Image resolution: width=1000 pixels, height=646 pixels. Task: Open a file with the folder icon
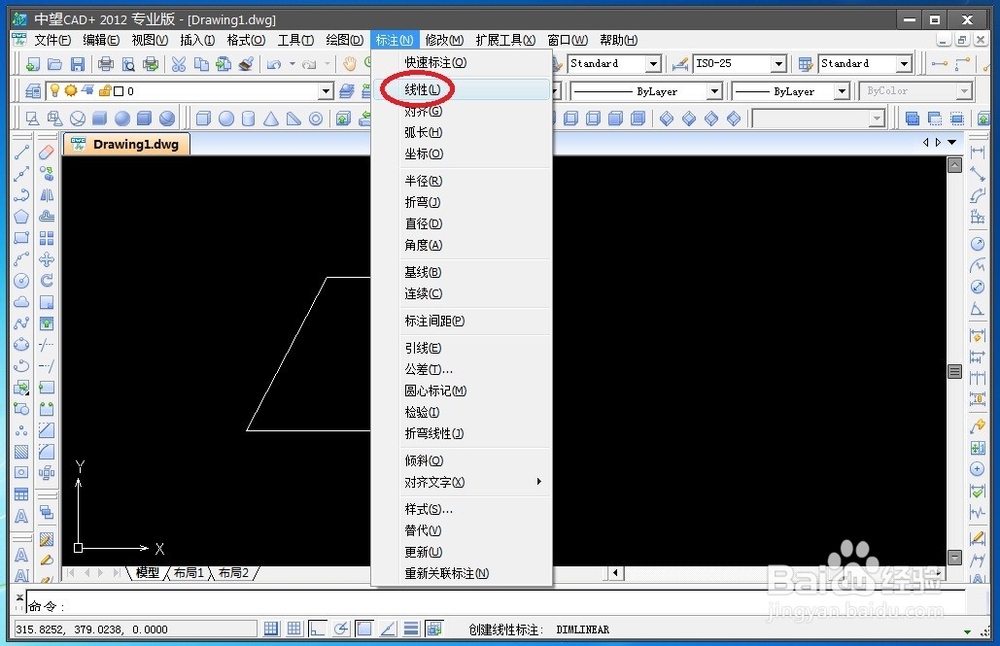point(55,64)
